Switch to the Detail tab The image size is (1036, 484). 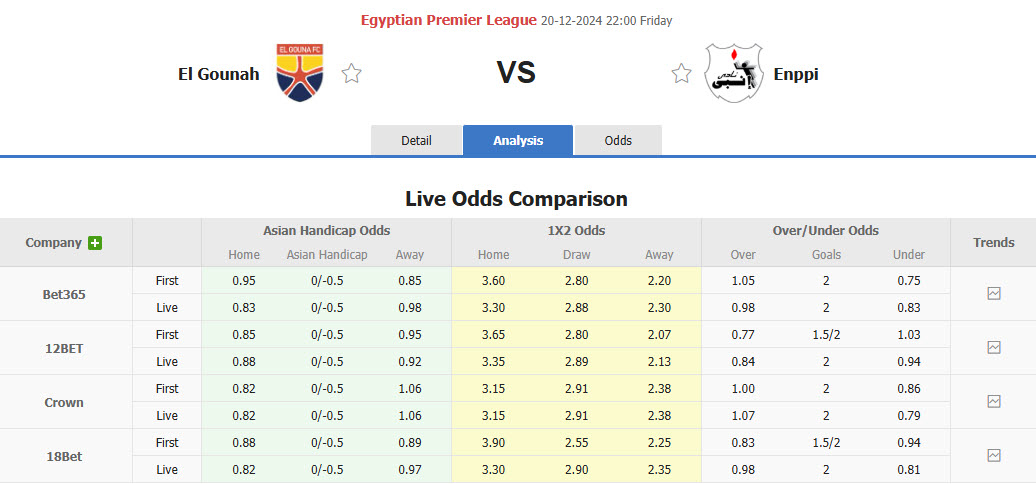click(416, 141)
